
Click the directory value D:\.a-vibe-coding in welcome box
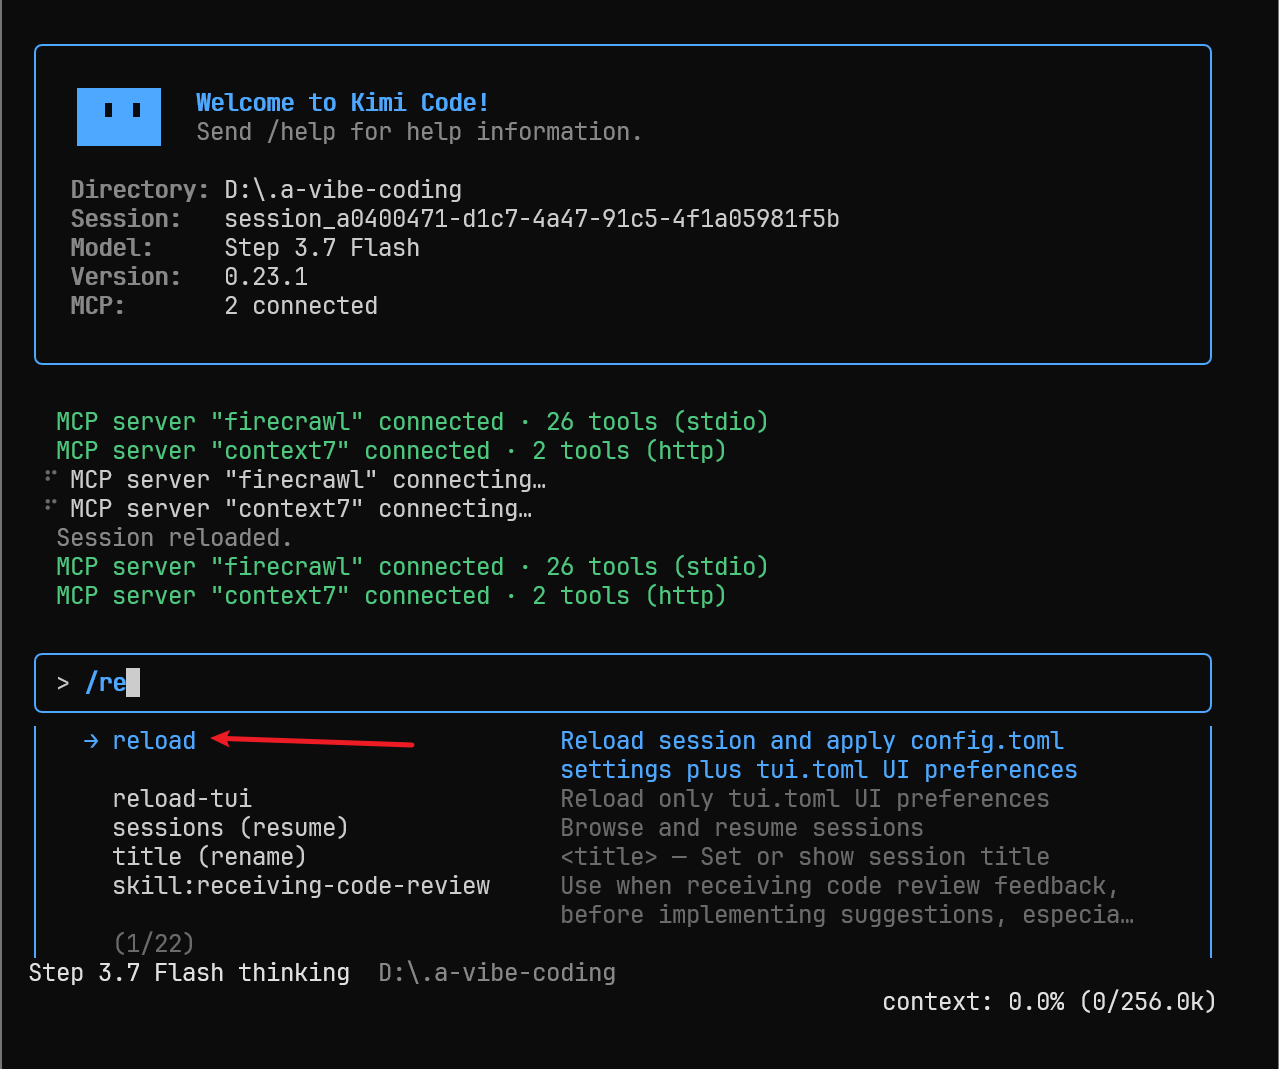(343, 190)
